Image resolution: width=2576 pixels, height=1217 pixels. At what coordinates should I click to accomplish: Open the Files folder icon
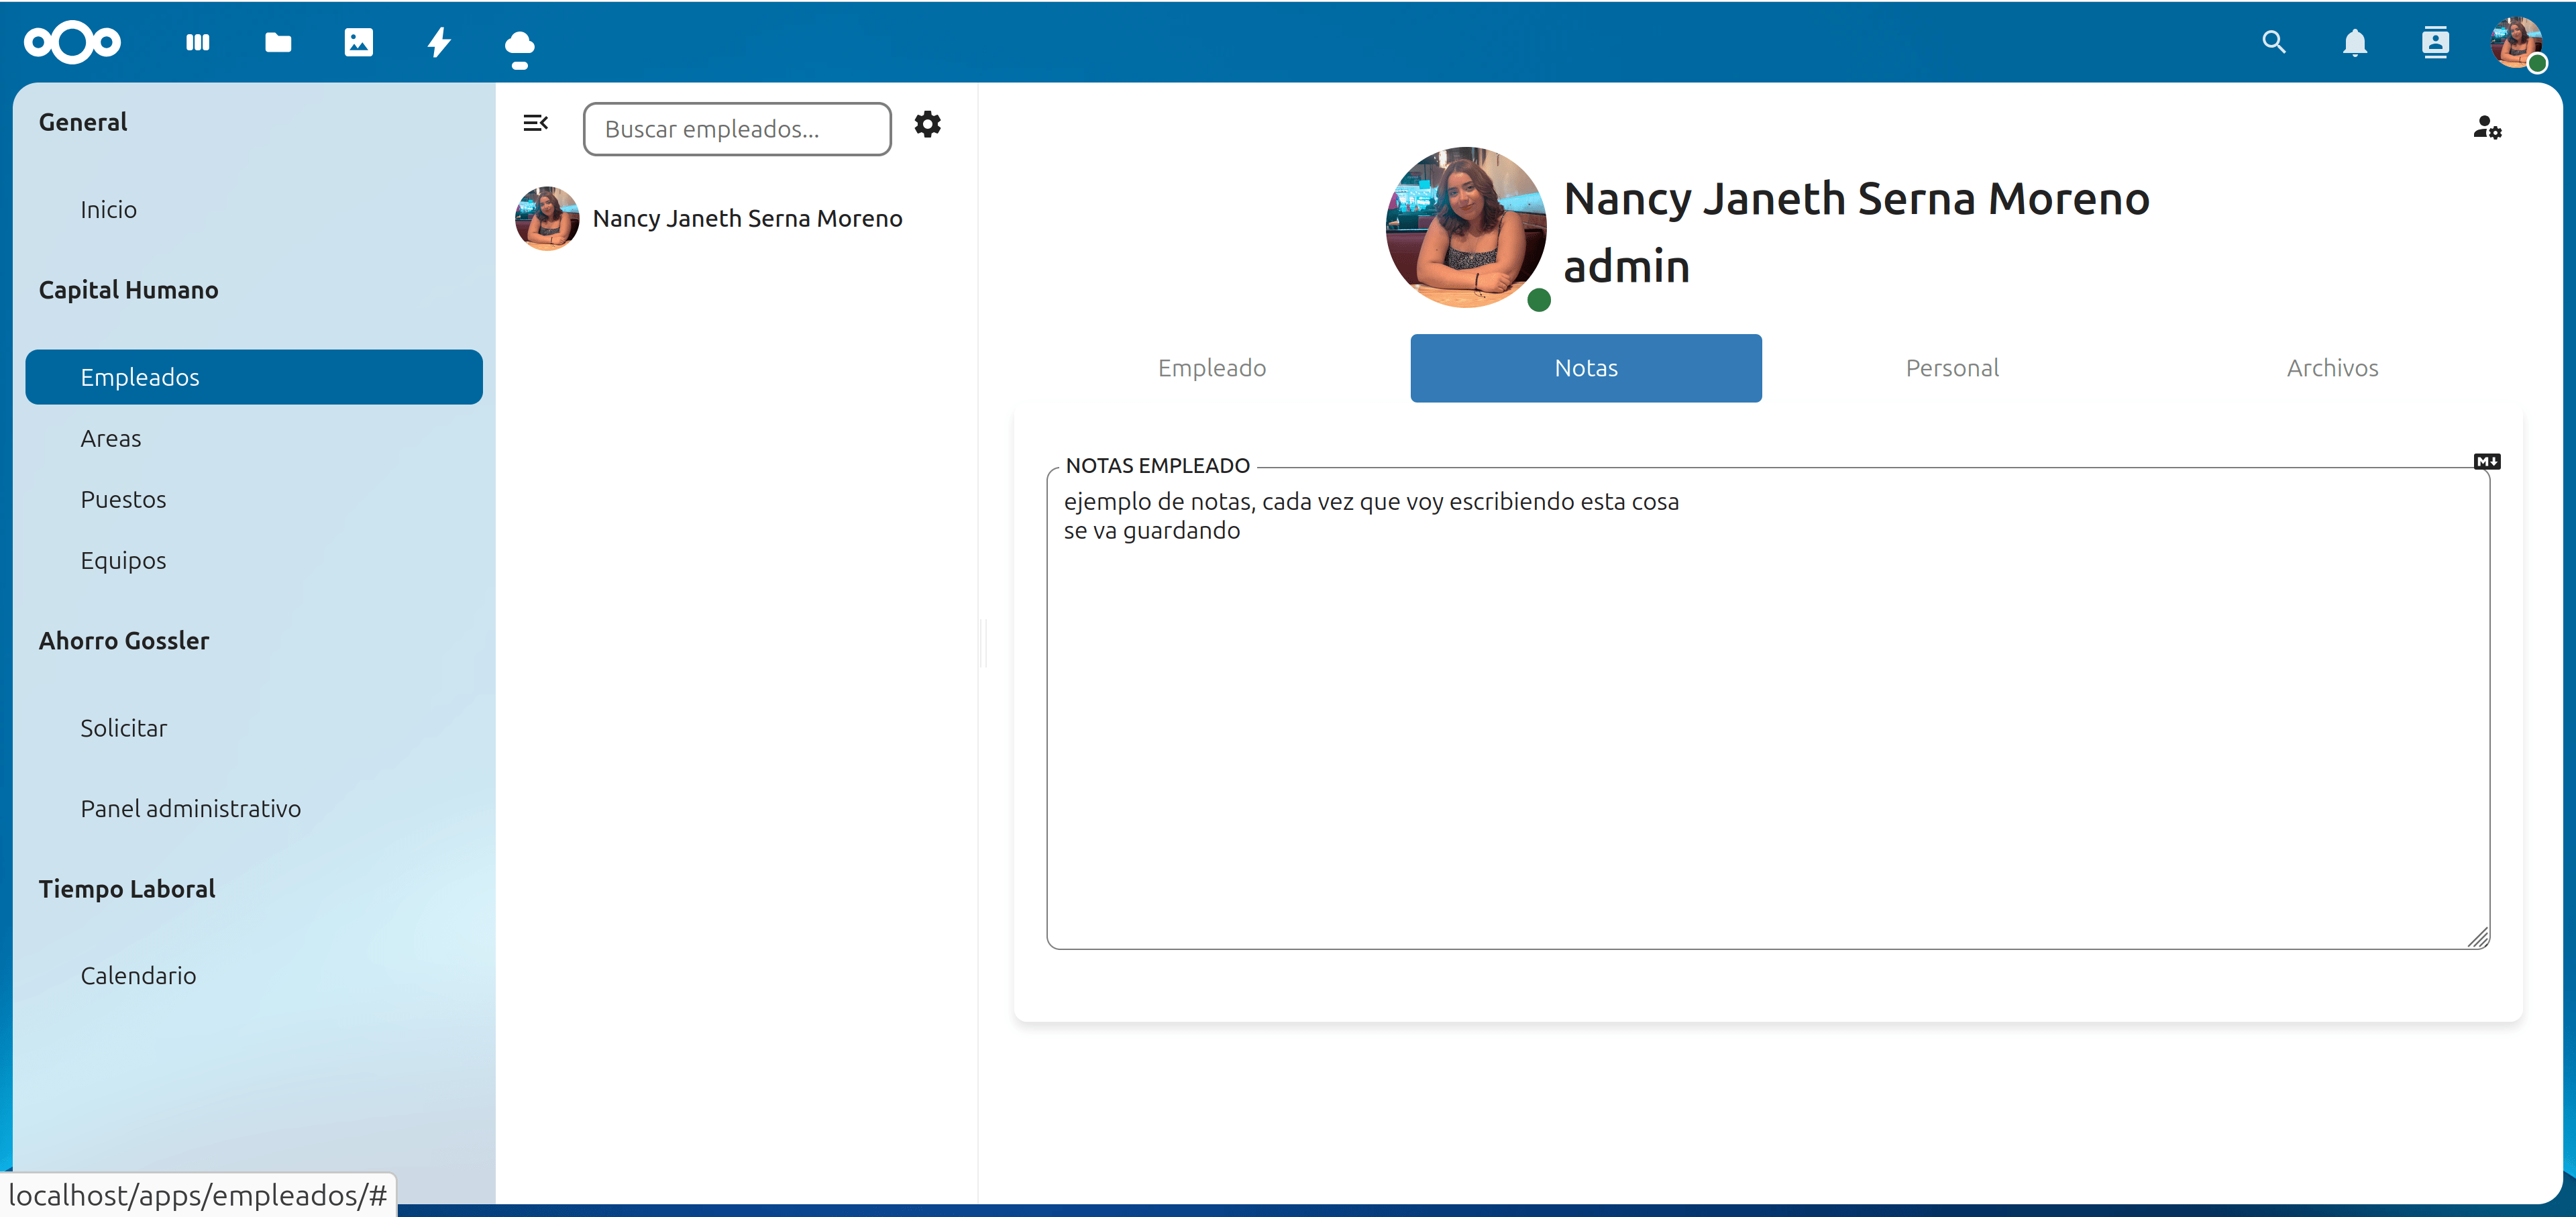click(278, 42)
